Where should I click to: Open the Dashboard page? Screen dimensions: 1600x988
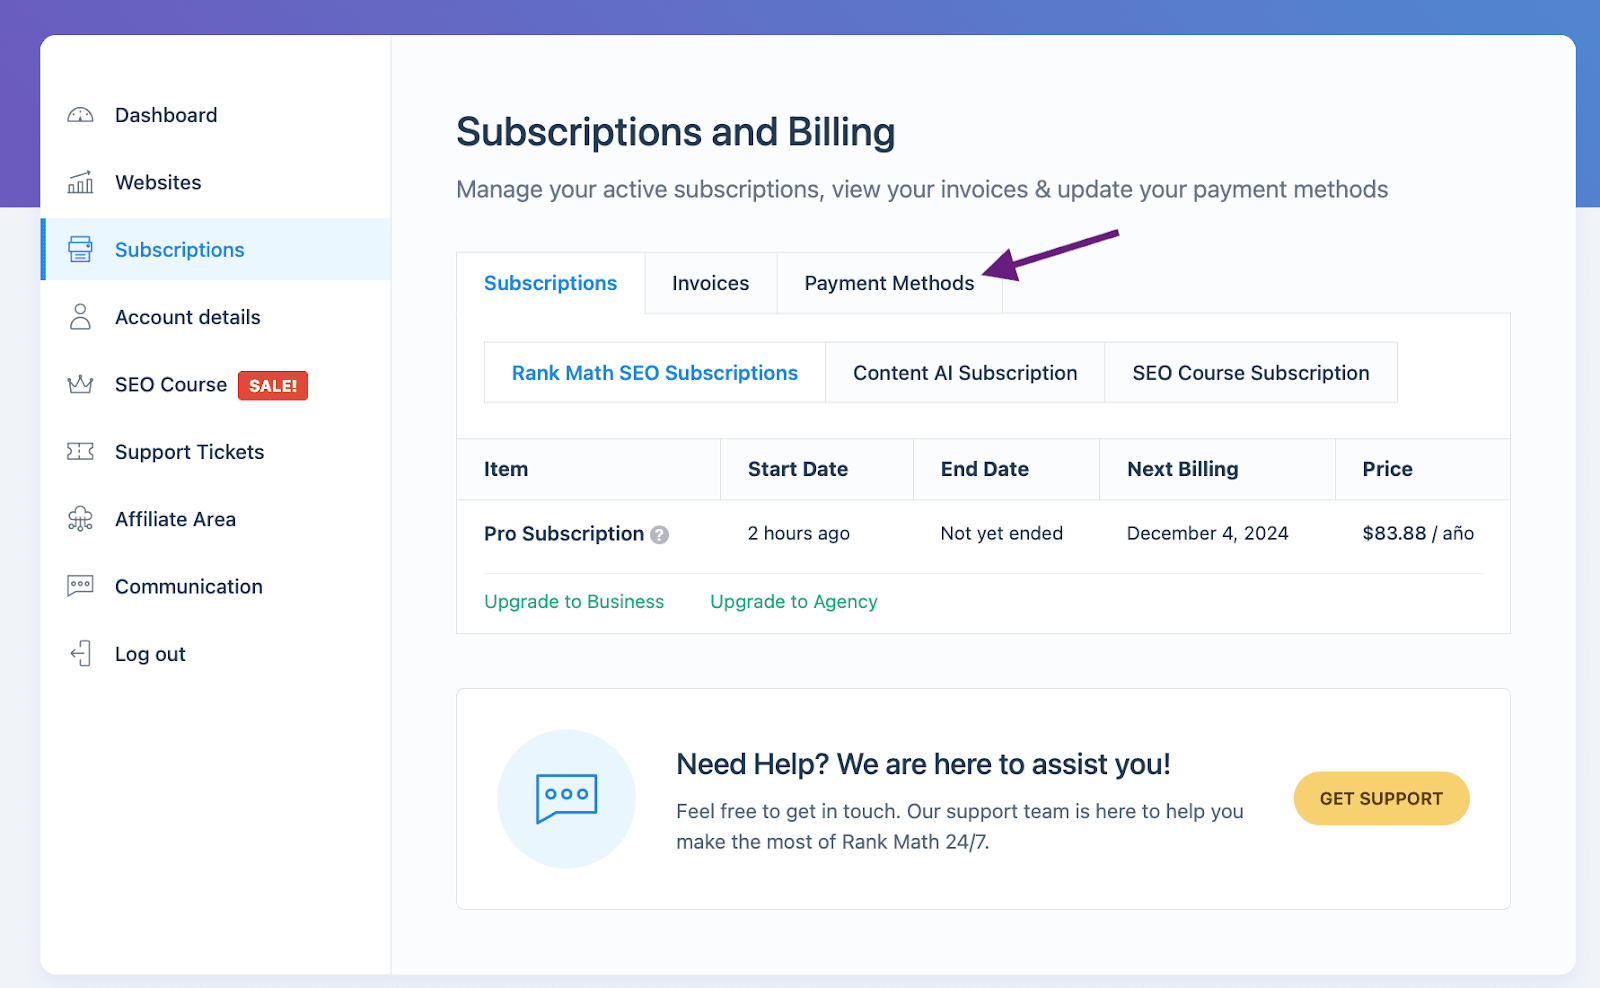point(166,115)
